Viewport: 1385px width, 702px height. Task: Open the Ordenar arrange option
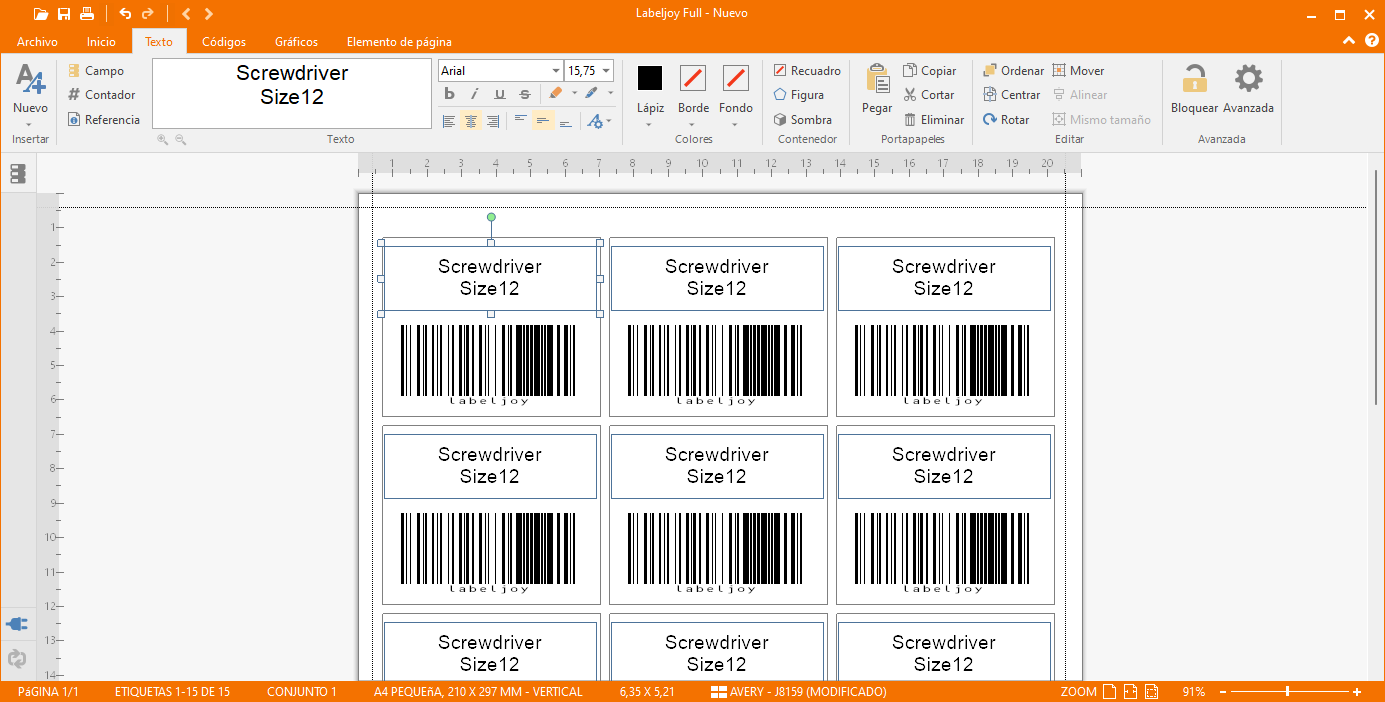[1013, 71]
